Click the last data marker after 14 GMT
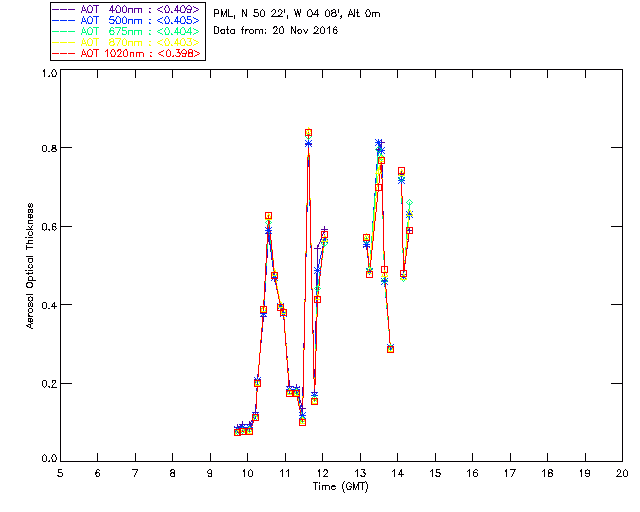The image size is (640, 512). pyautogui.click(x=410, y=230)
